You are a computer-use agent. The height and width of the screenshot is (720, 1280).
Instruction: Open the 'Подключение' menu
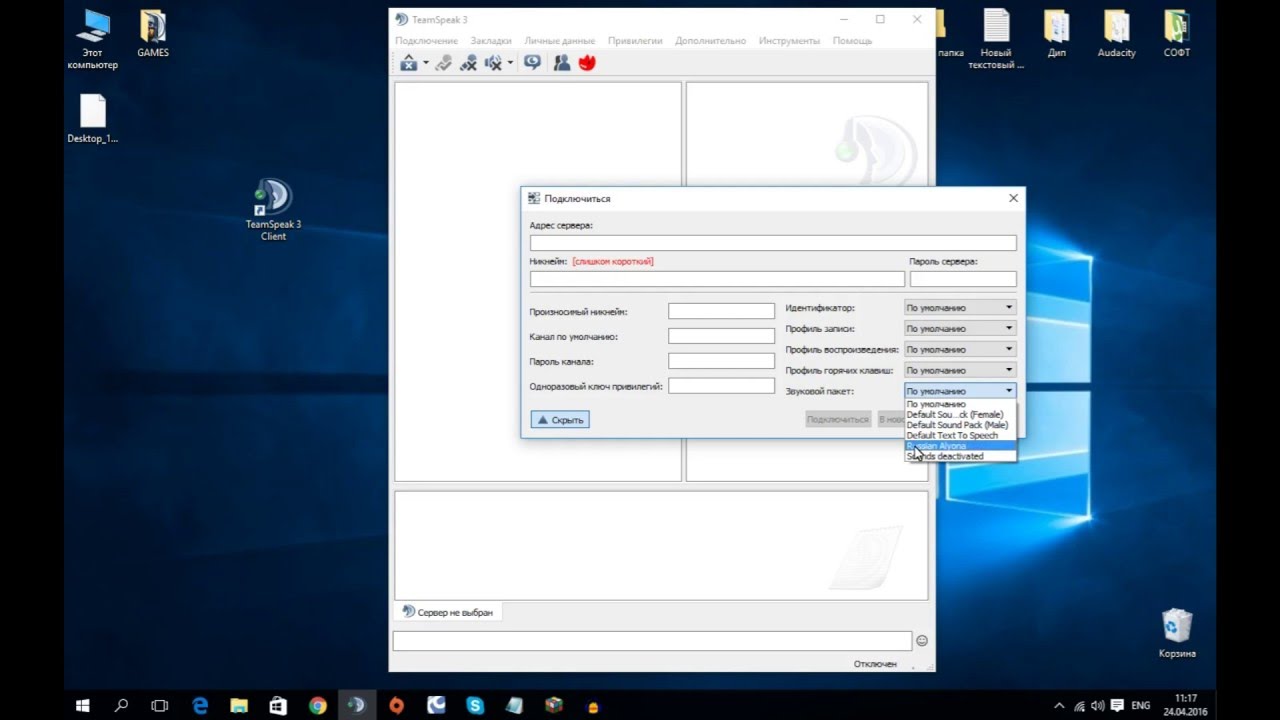[x=426, y=41]
